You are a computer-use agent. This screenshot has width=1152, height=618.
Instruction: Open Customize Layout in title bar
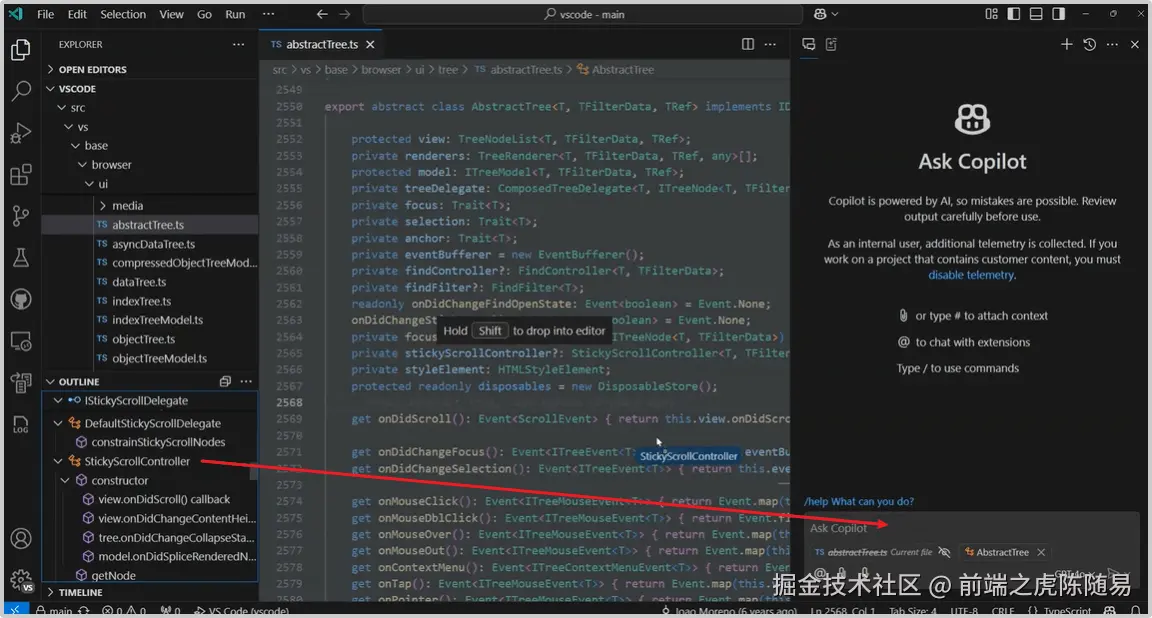[x=991, y=14]
